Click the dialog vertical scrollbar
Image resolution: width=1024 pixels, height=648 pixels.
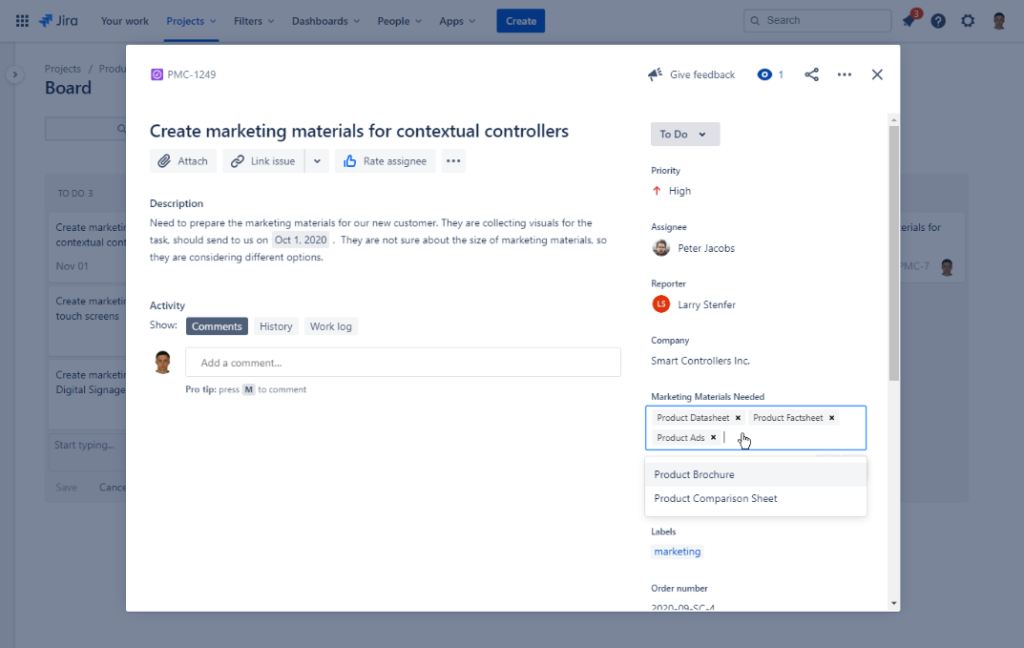[x=893, y=253]
